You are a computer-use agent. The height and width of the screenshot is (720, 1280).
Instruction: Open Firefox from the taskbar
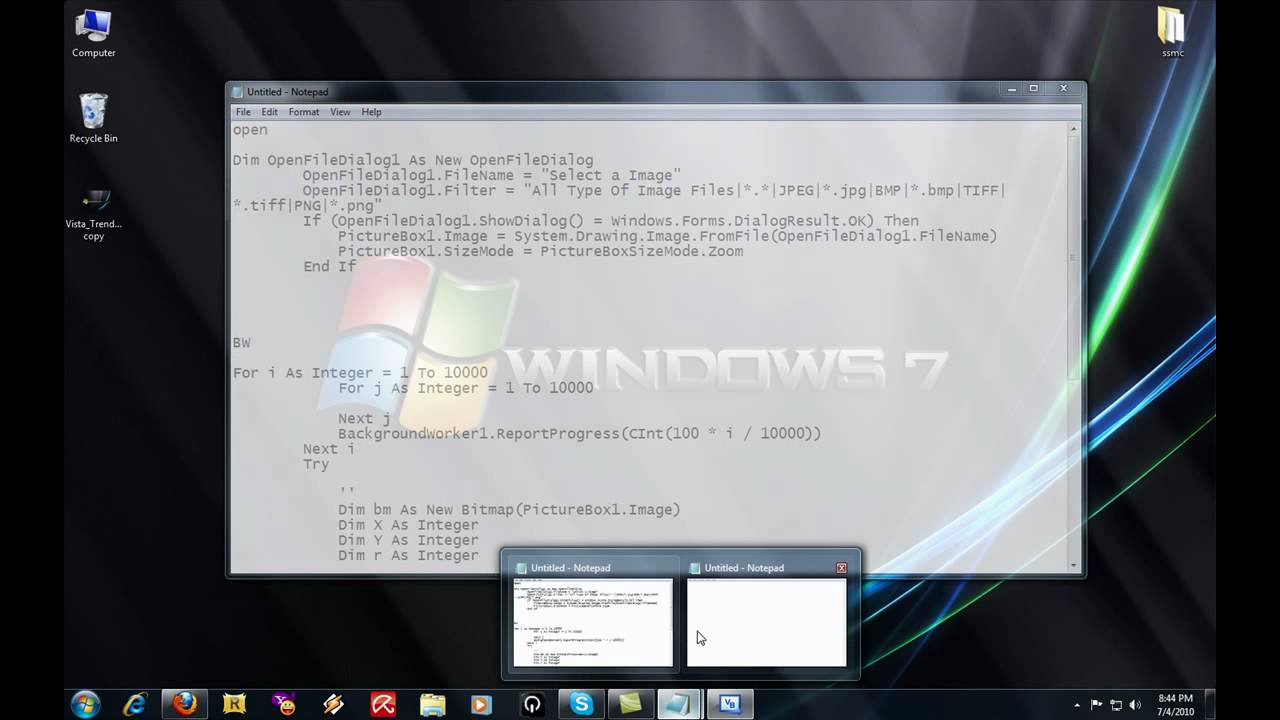pyautogui.click(x=184, y=705)
